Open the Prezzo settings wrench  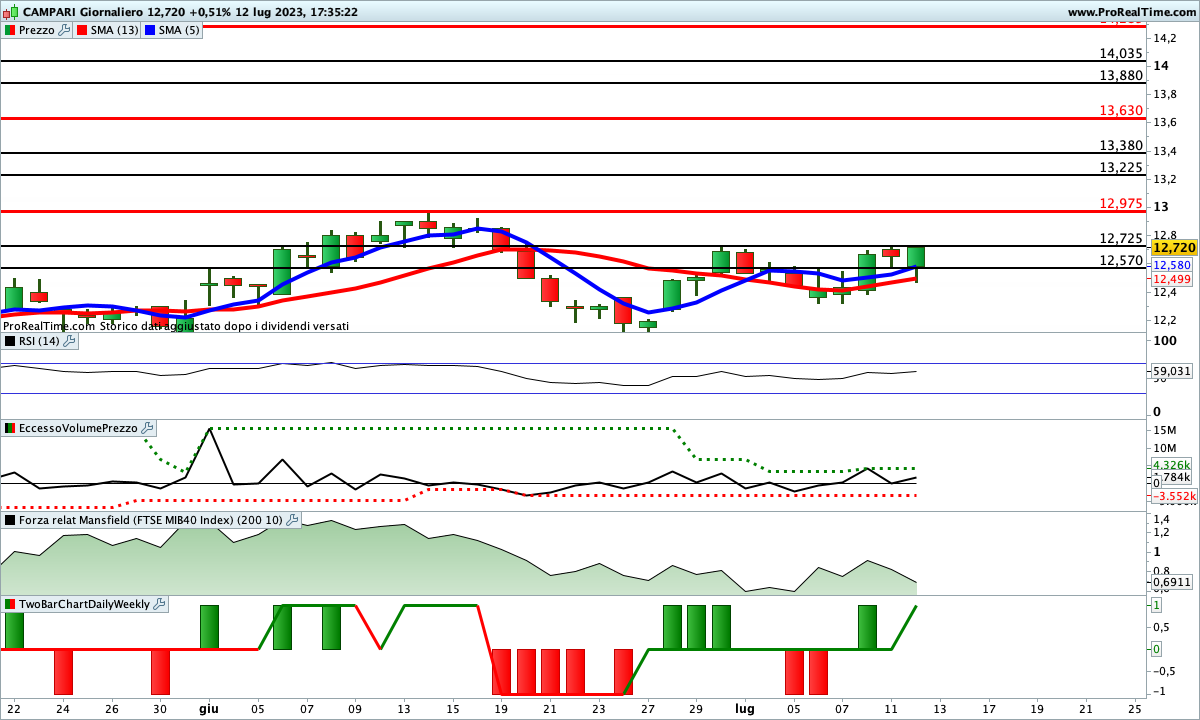coord(65,30)
